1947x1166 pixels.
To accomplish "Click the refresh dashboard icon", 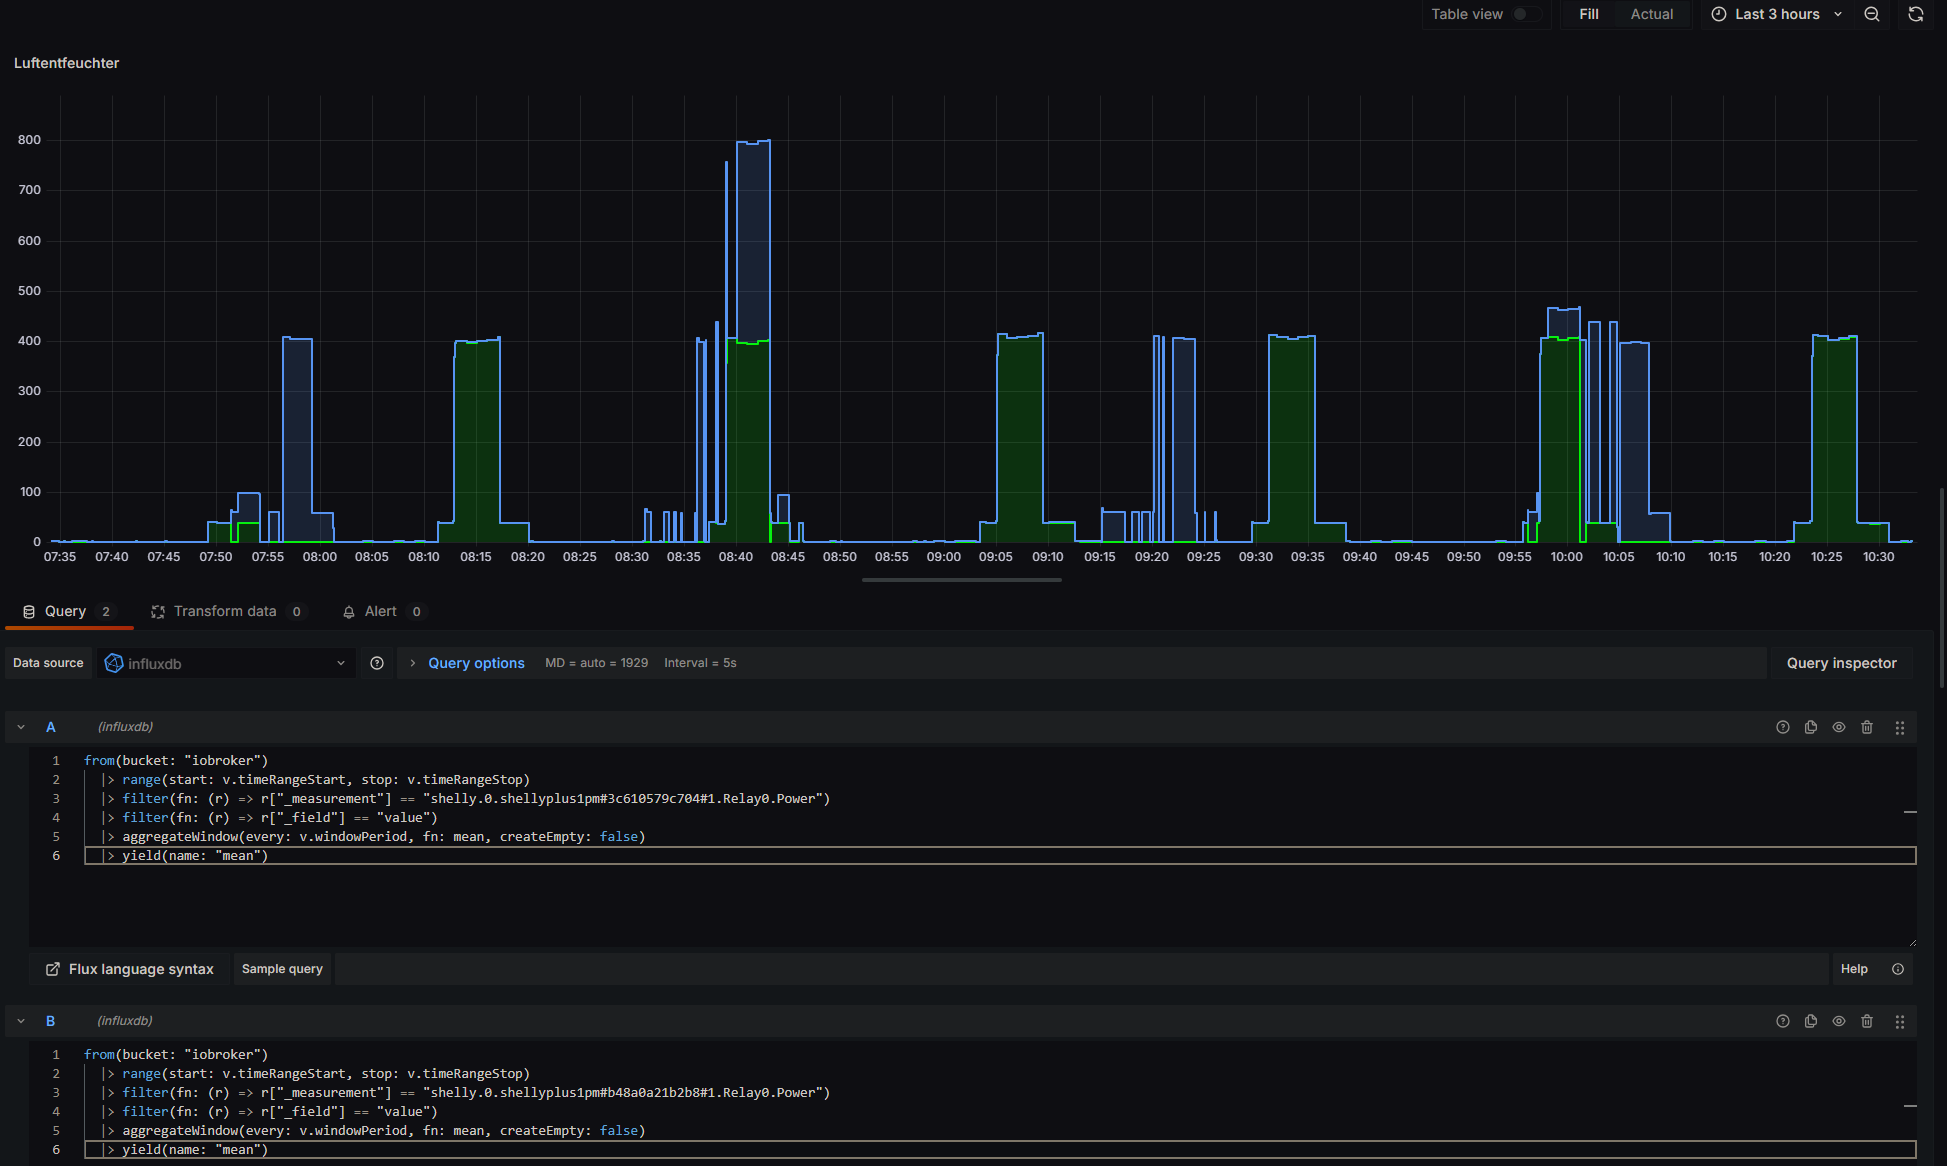I will tap(1916, 14).
